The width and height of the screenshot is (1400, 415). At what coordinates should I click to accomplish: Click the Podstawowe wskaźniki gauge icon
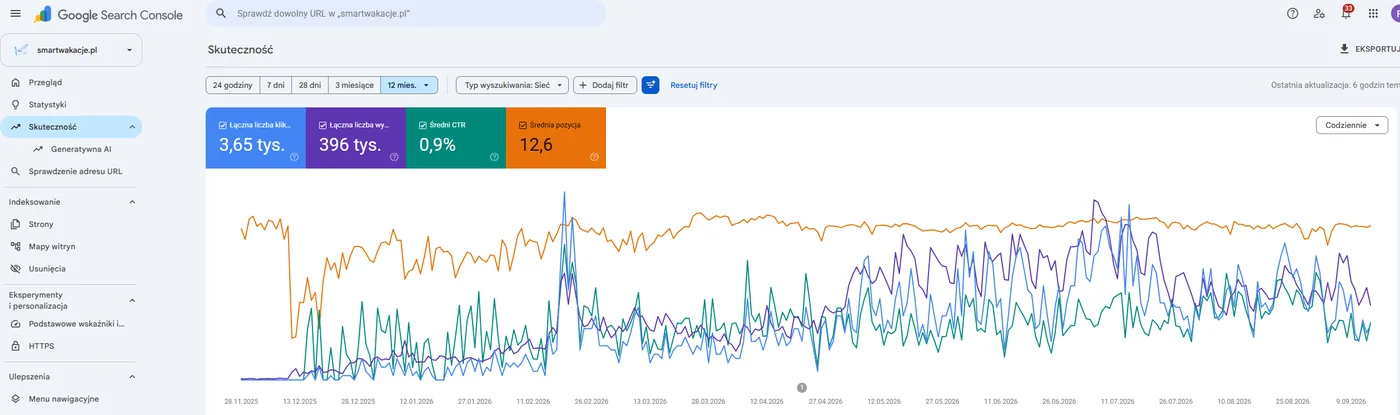15,323
